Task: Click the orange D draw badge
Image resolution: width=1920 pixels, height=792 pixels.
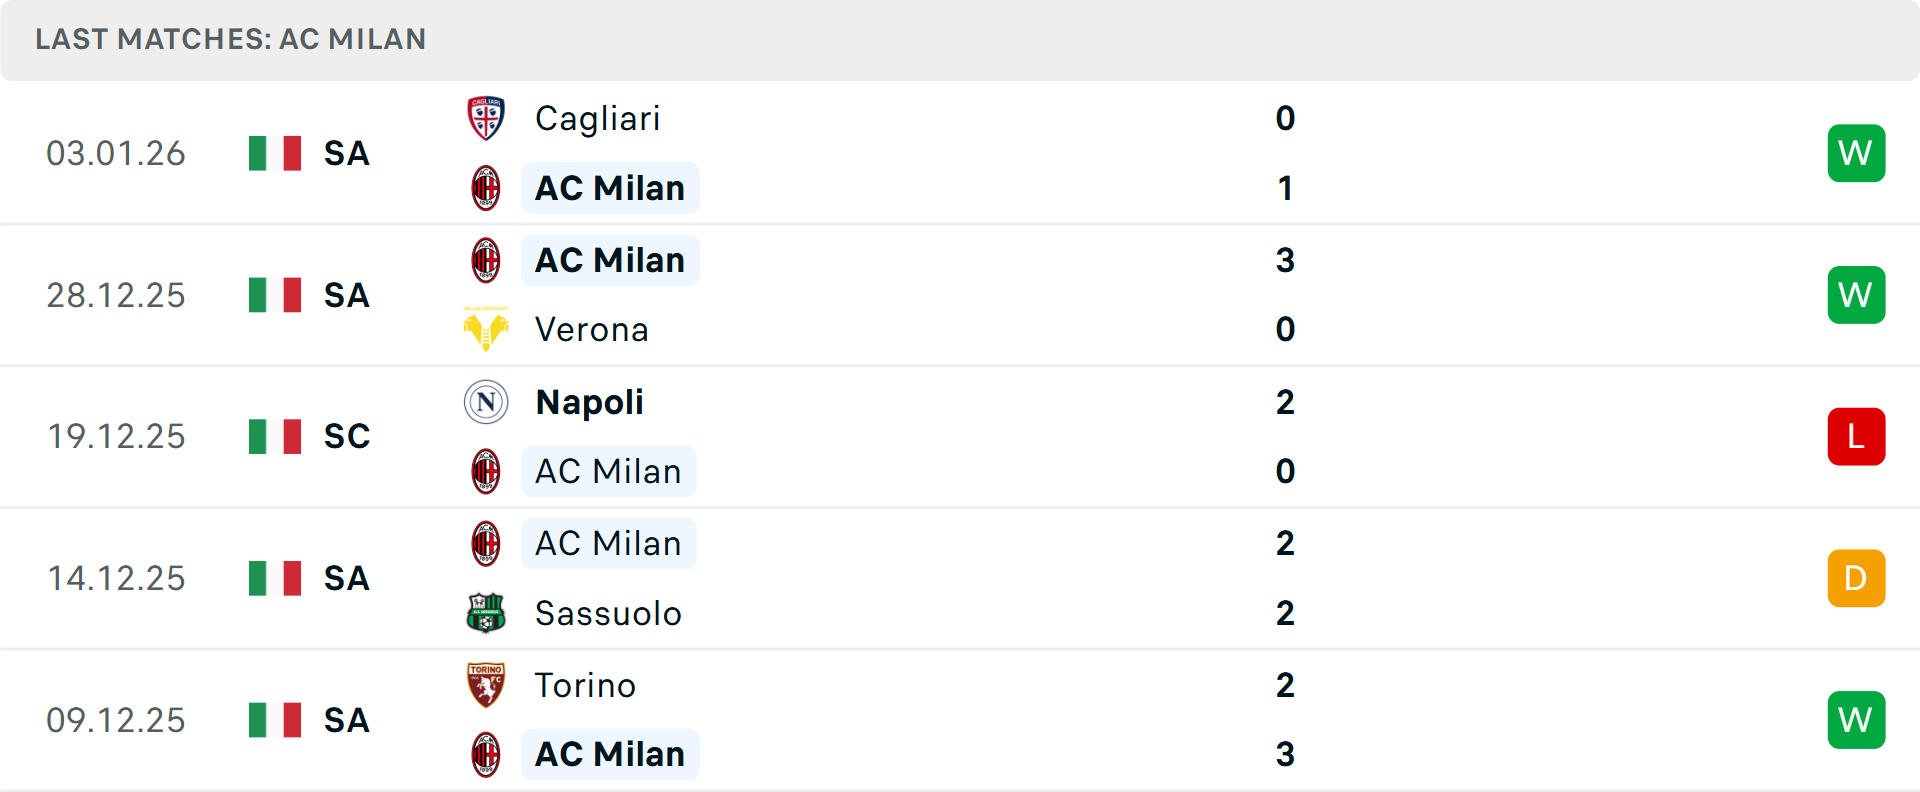Action: point(1856,578)
